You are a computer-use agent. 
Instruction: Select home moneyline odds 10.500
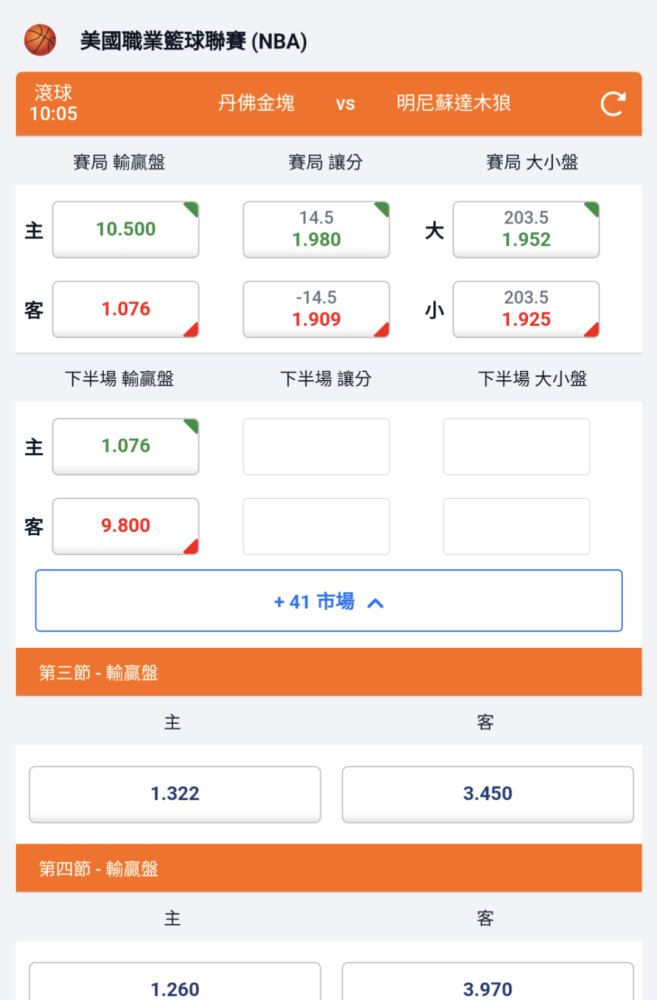[x=126, y=230]
